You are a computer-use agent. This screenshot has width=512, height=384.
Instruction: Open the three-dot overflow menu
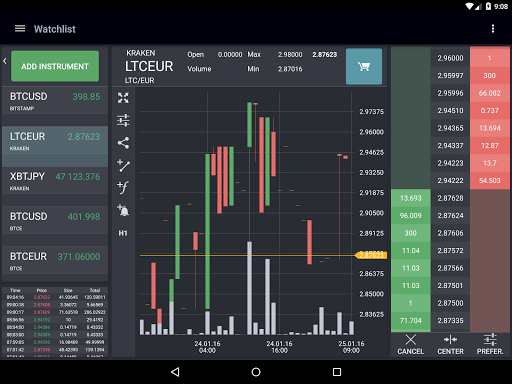coord(493,29)
